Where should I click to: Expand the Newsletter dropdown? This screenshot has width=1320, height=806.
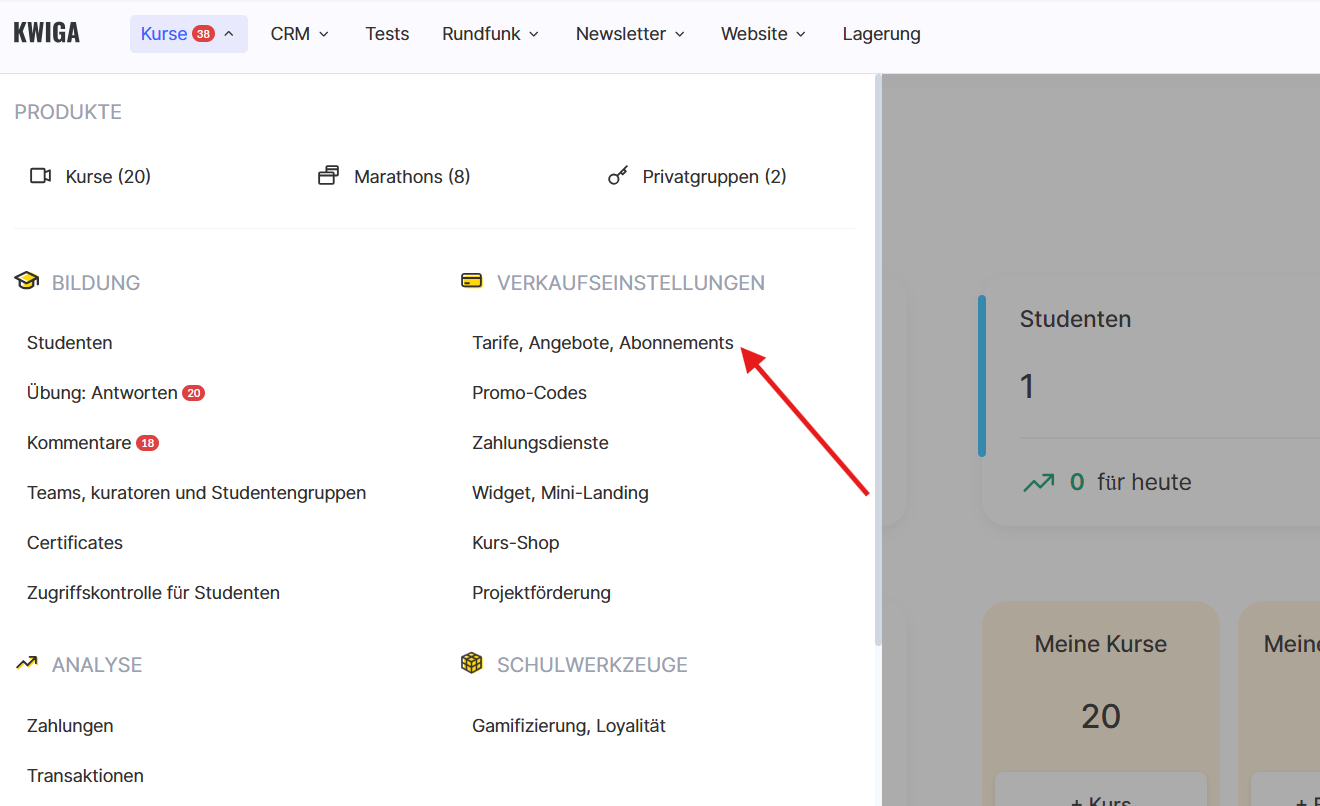tap(630, 34)
